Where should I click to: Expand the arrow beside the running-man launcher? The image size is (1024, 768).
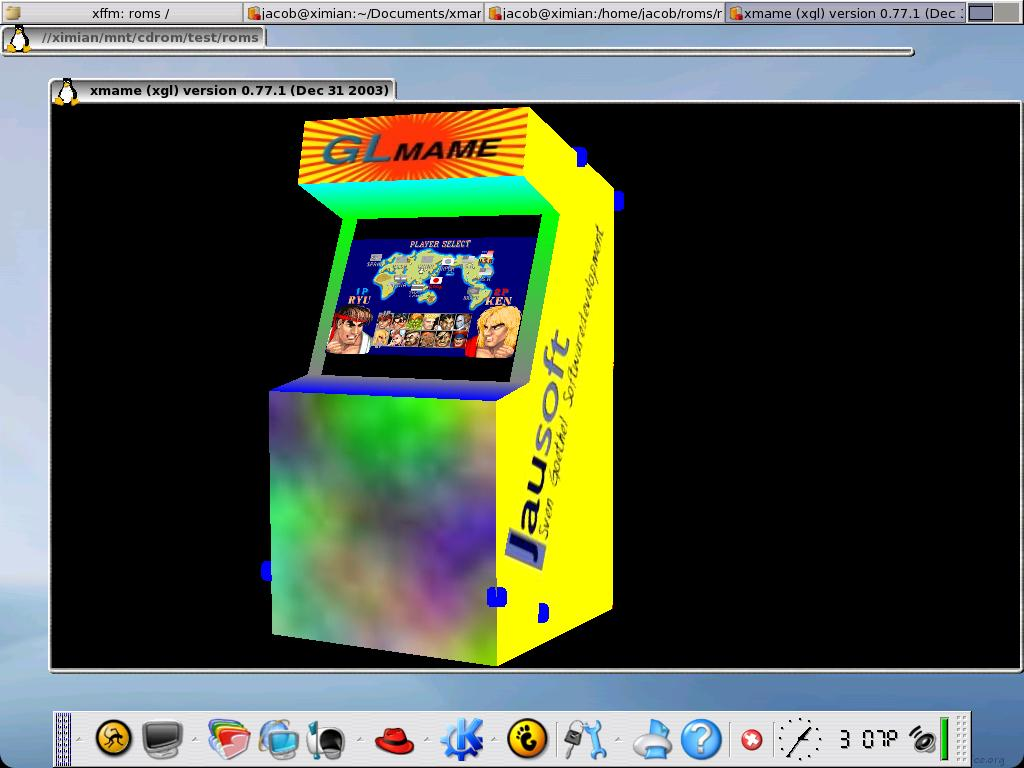point(80,739)
